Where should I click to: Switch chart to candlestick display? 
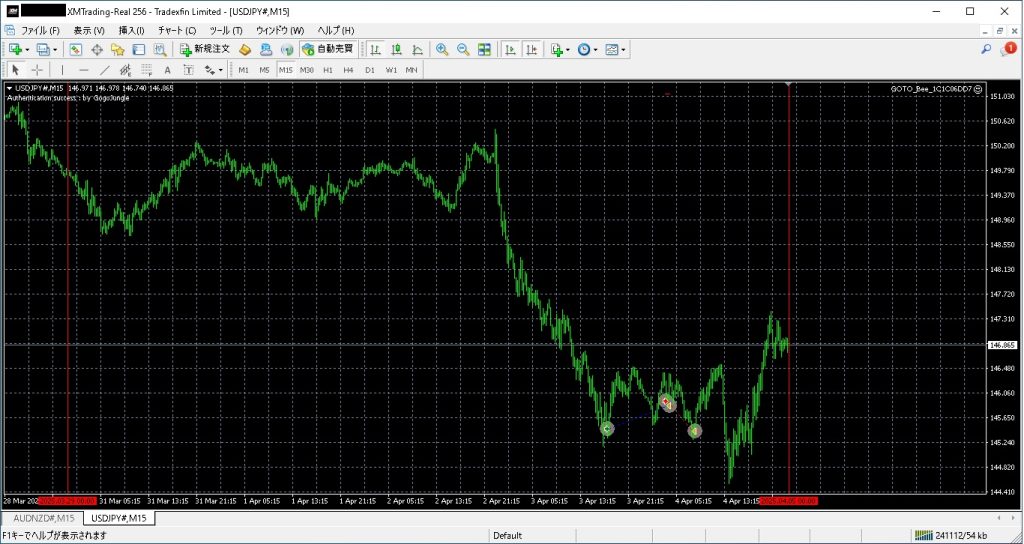396,49
